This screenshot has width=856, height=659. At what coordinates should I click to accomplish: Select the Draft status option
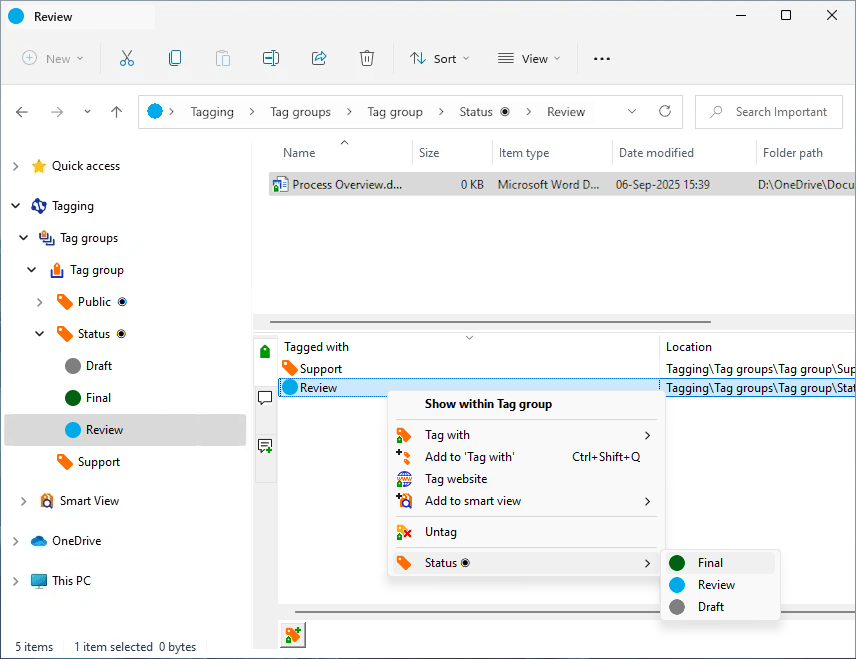(x=710, y=607)
